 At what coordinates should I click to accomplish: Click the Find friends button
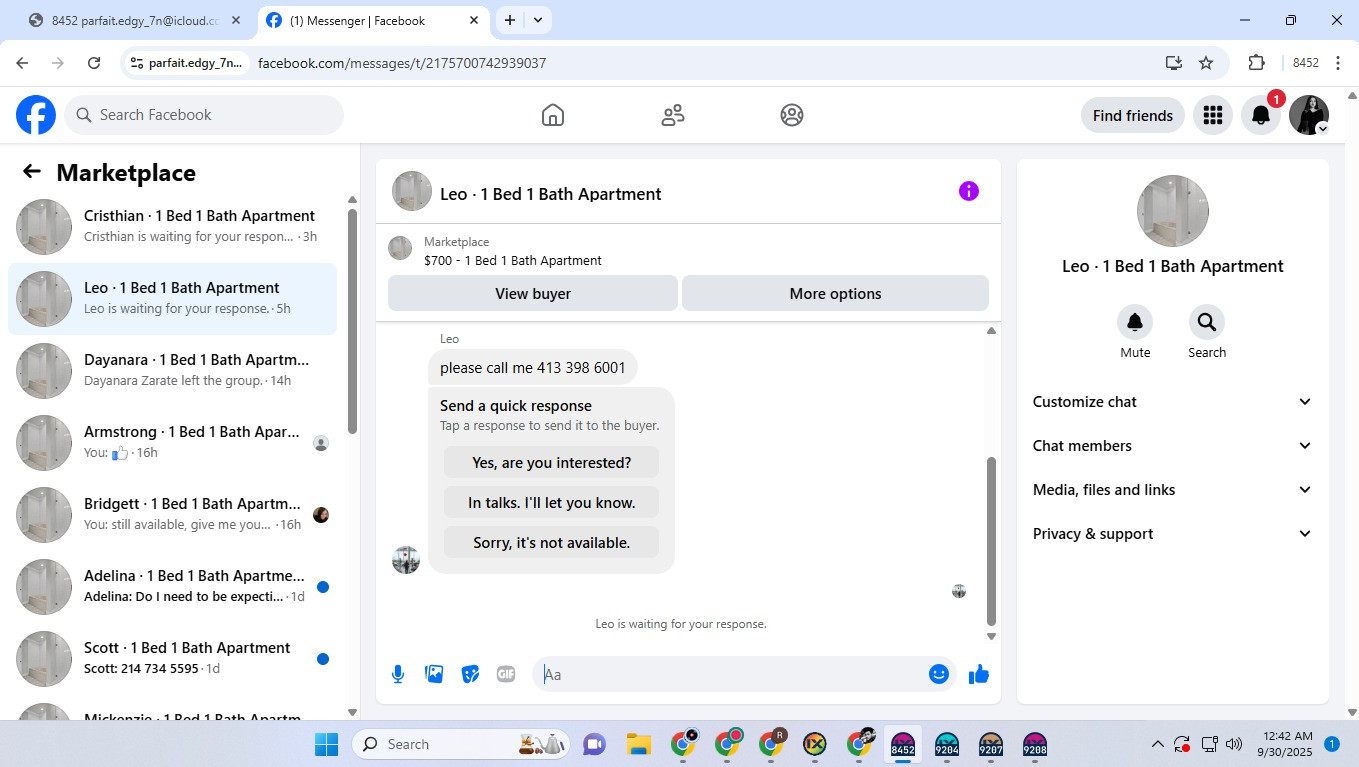[1133, 115]
